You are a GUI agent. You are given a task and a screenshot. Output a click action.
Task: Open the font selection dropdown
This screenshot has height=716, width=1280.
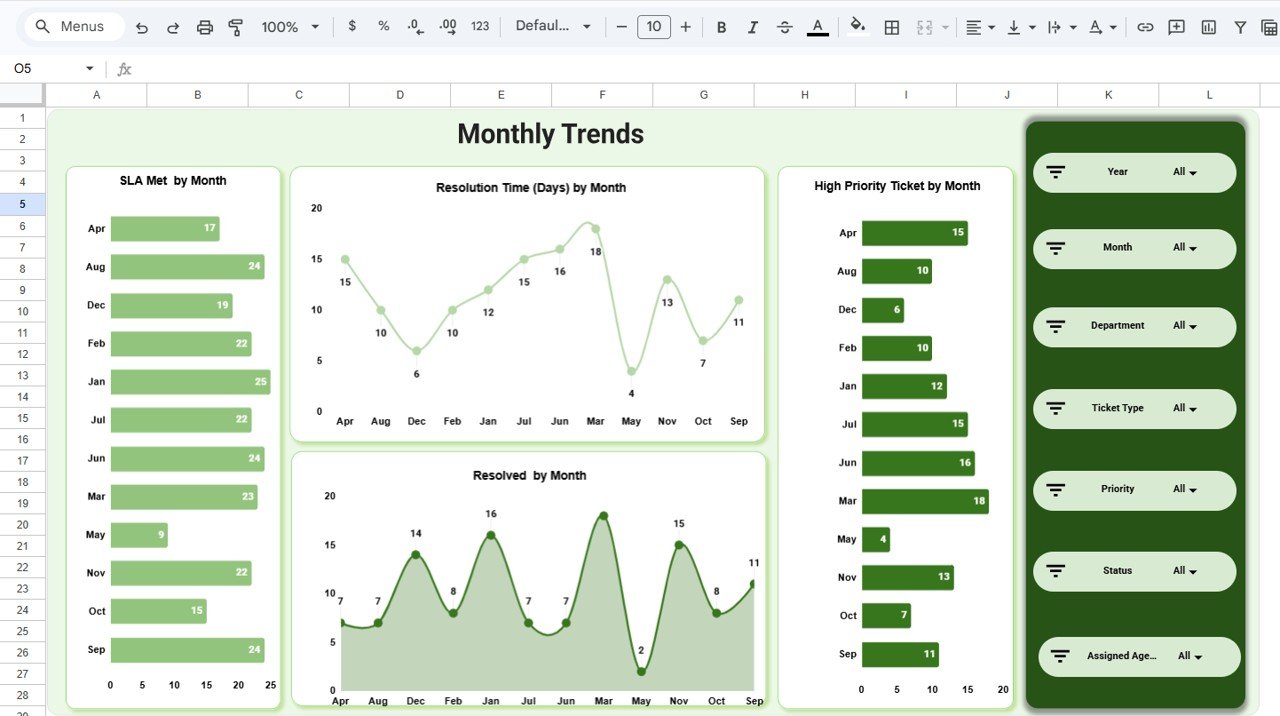pyautogui.click(x=553, y=27)
